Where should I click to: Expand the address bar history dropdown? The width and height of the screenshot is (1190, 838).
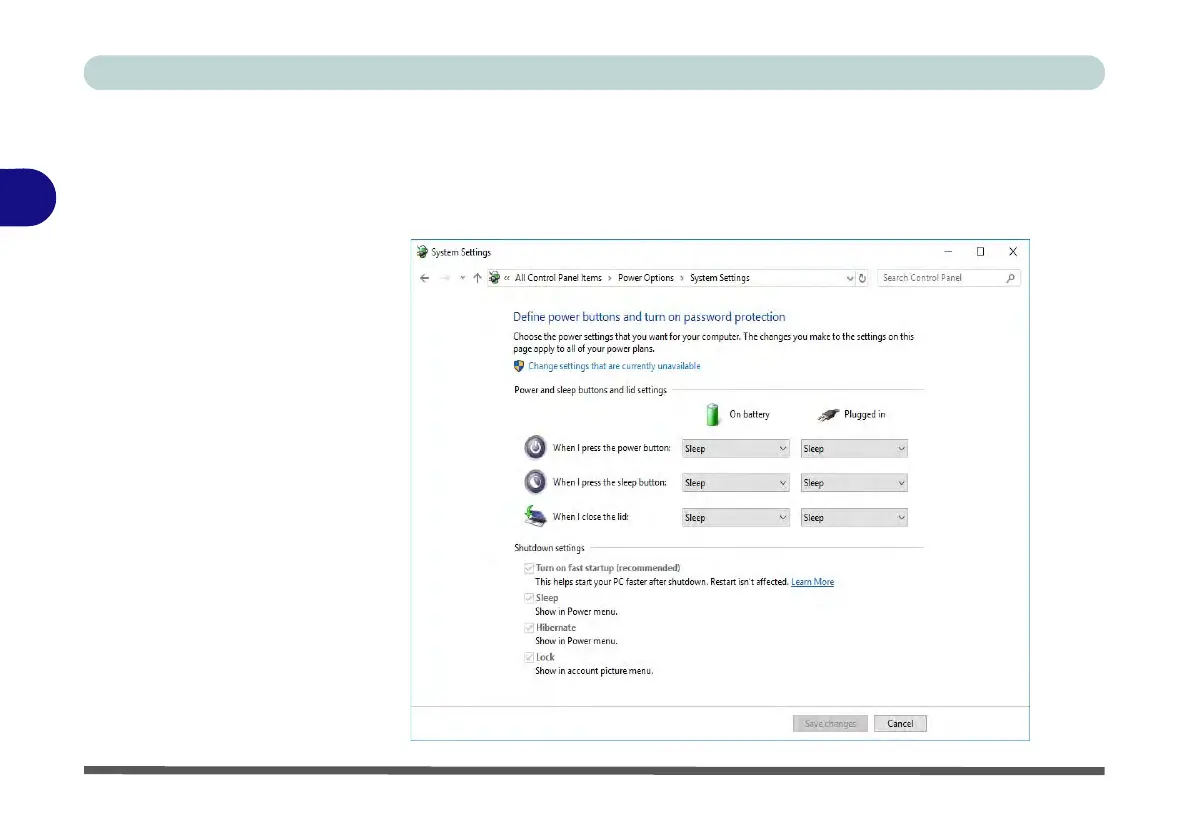click(849, 279)
